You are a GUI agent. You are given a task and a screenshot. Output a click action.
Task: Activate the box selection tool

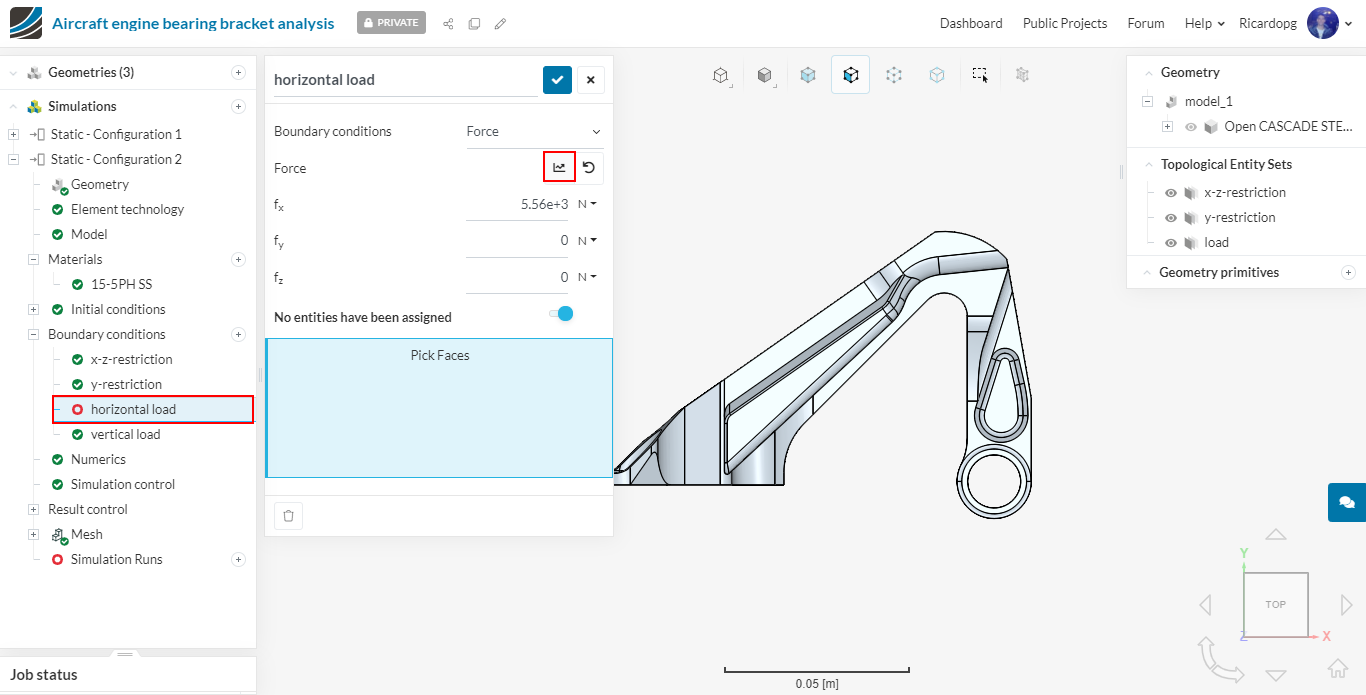980,75
